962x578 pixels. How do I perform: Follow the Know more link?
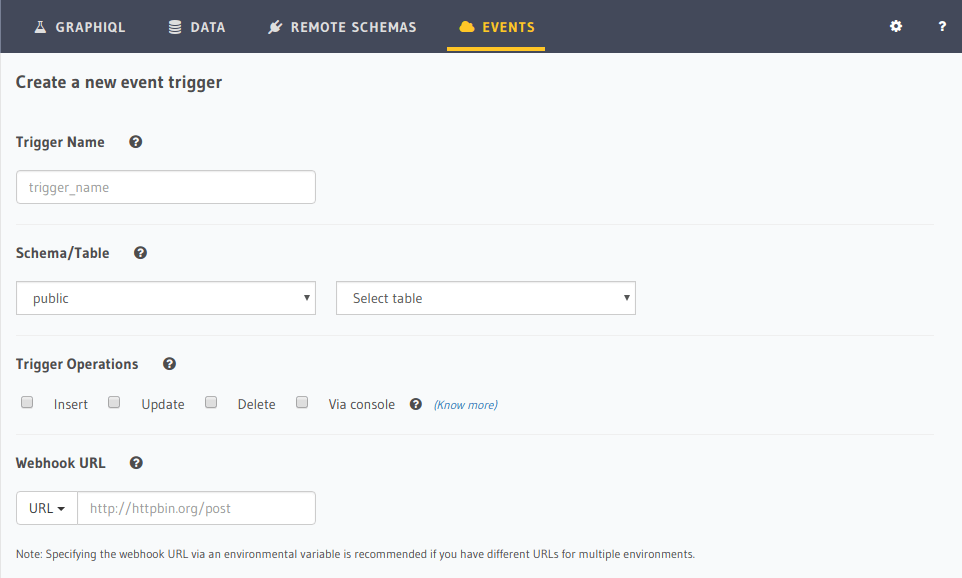[x=465, y=405]
